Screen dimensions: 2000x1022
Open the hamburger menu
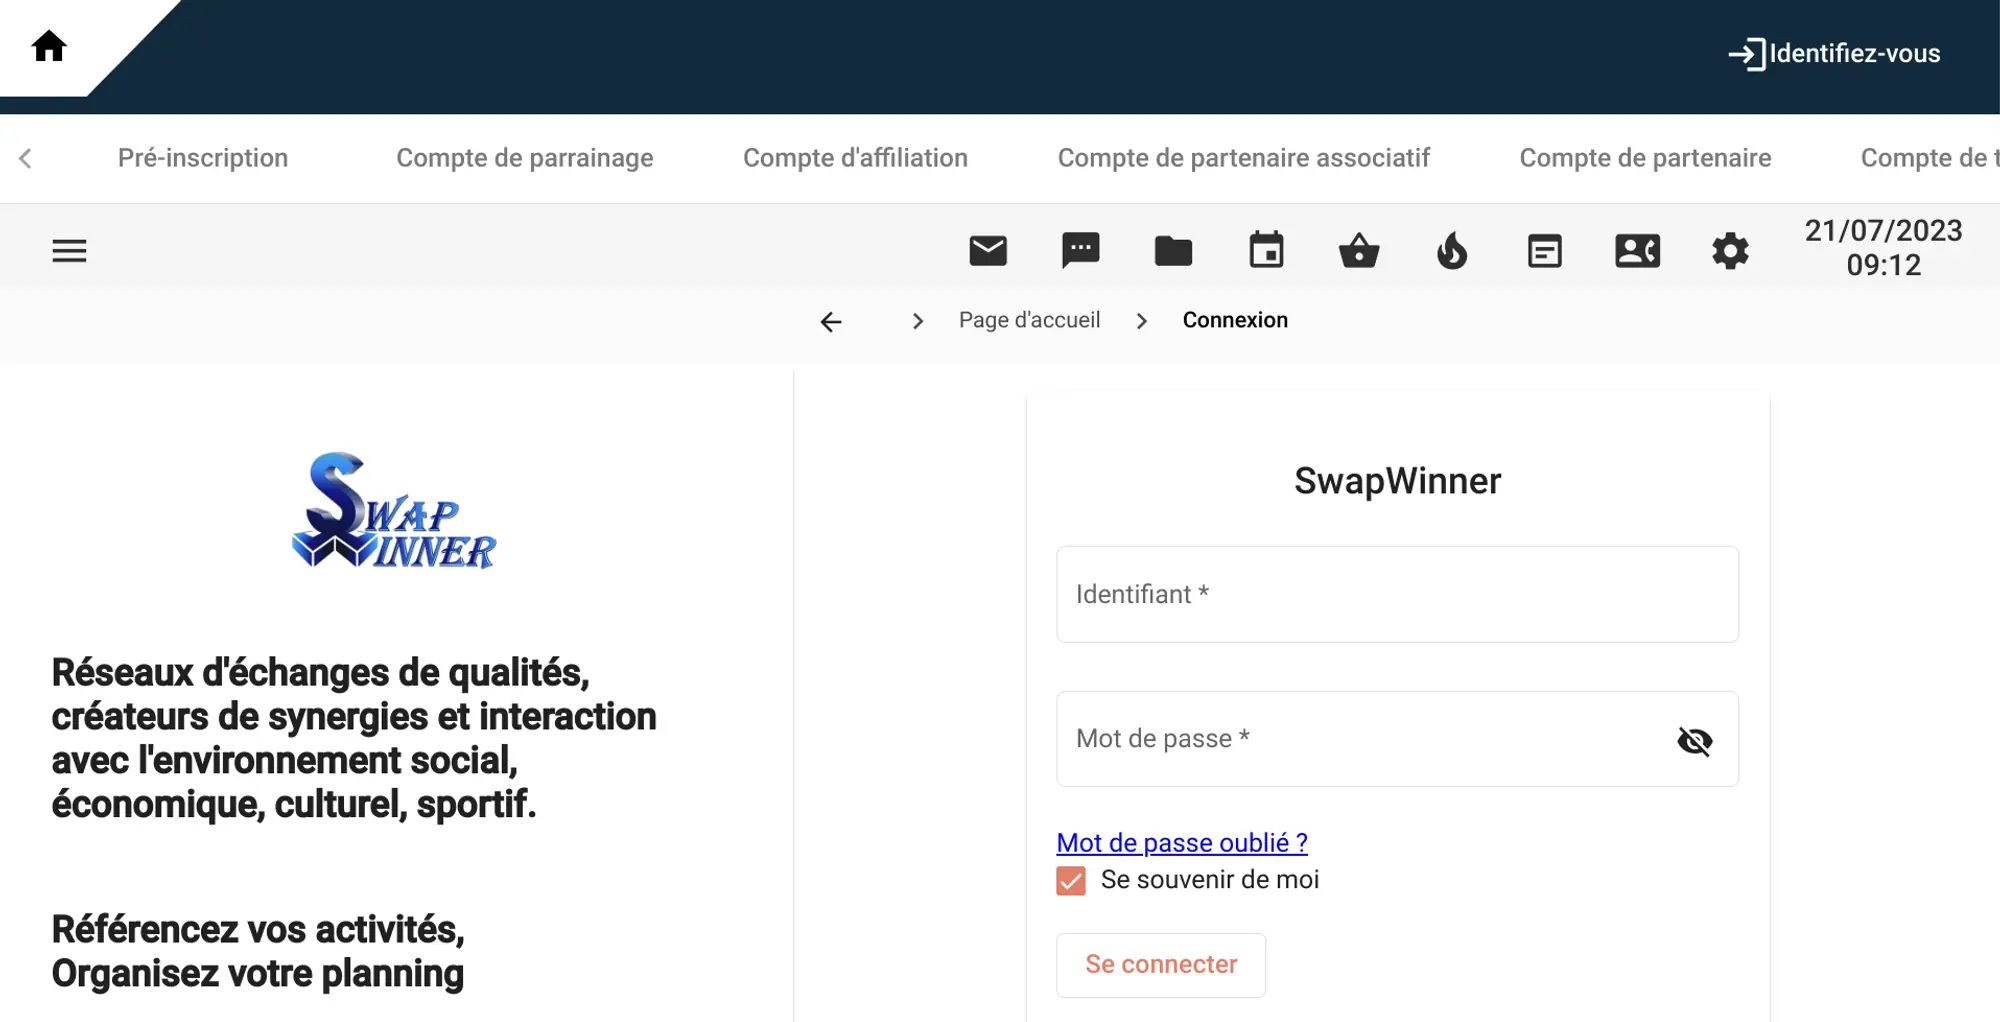(x=69, y=251)
